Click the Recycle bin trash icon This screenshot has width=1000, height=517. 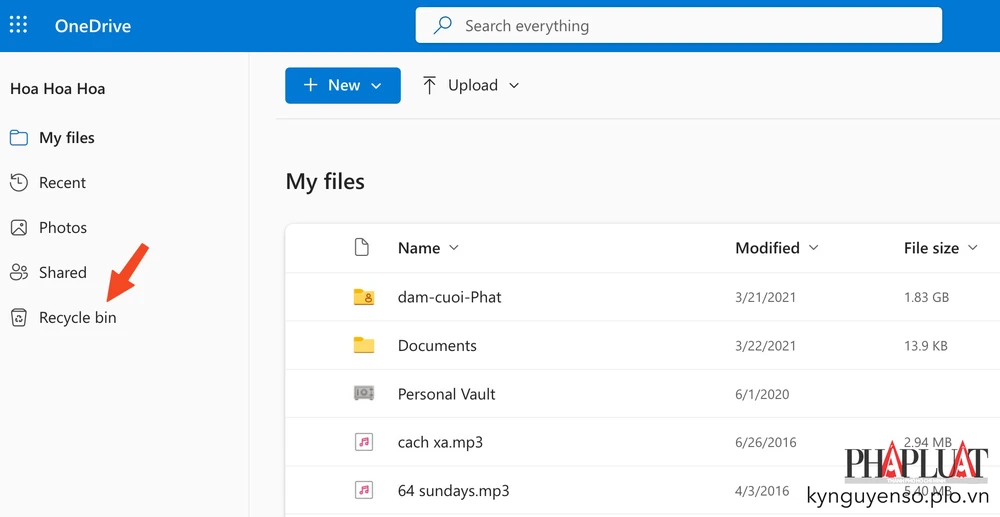[x=19, y=317]
